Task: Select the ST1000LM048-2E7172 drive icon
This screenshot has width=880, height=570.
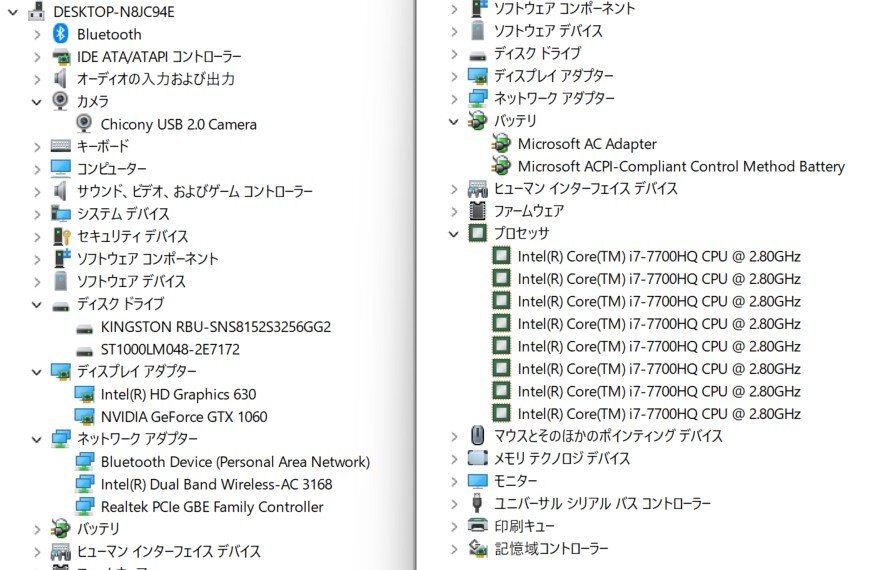Action: click(x=84, y=350)
